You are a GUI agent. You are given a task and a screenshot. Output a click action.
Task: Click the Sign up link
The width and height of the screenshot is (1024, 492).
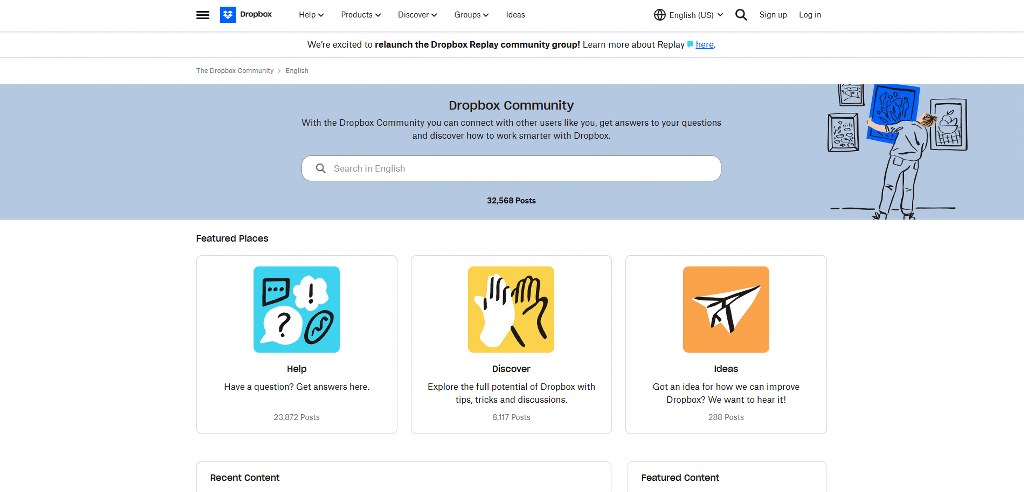[773, 15]
